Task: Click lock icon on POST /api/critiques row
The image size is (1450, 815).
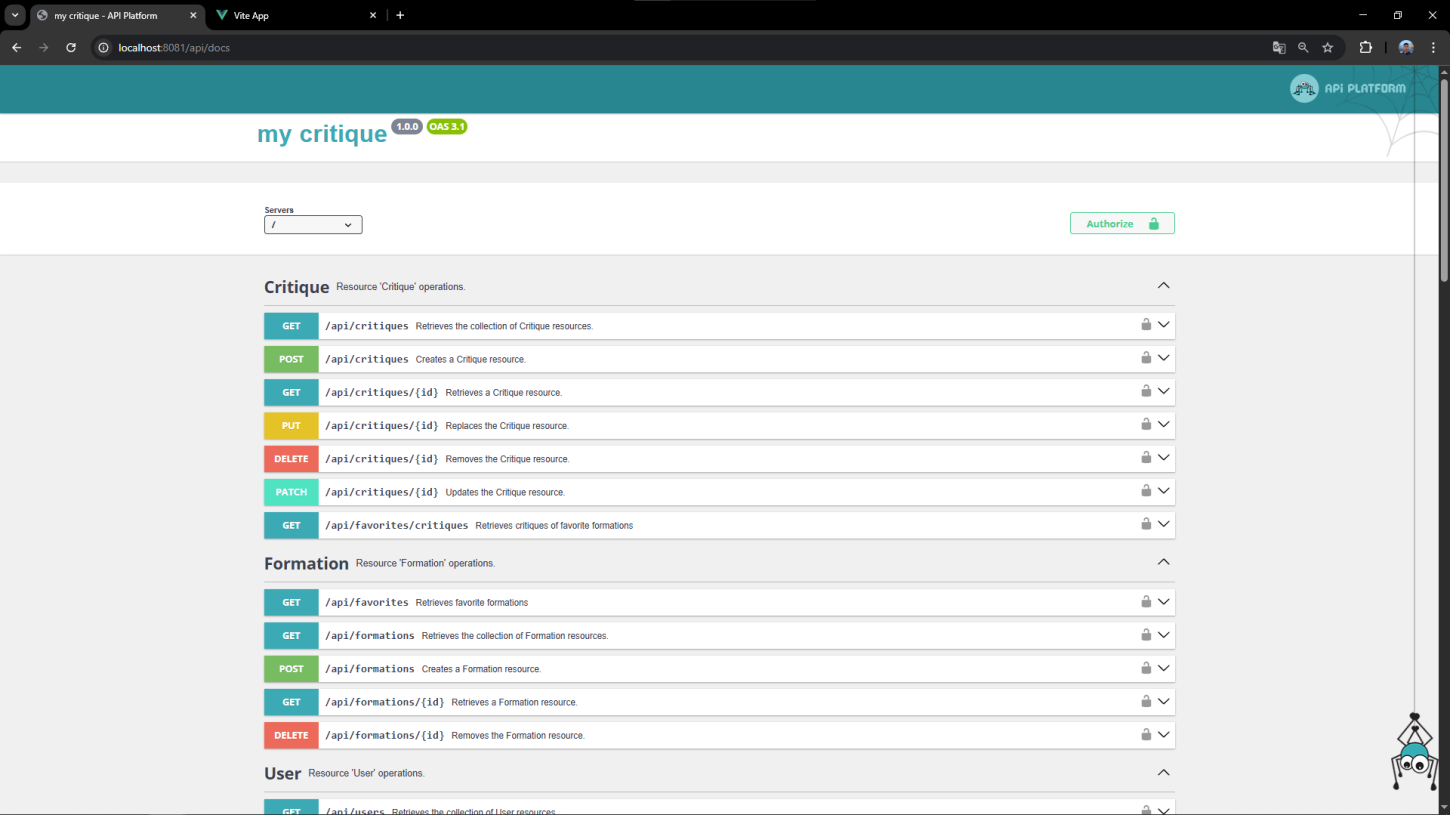Action: point(1146,358)
